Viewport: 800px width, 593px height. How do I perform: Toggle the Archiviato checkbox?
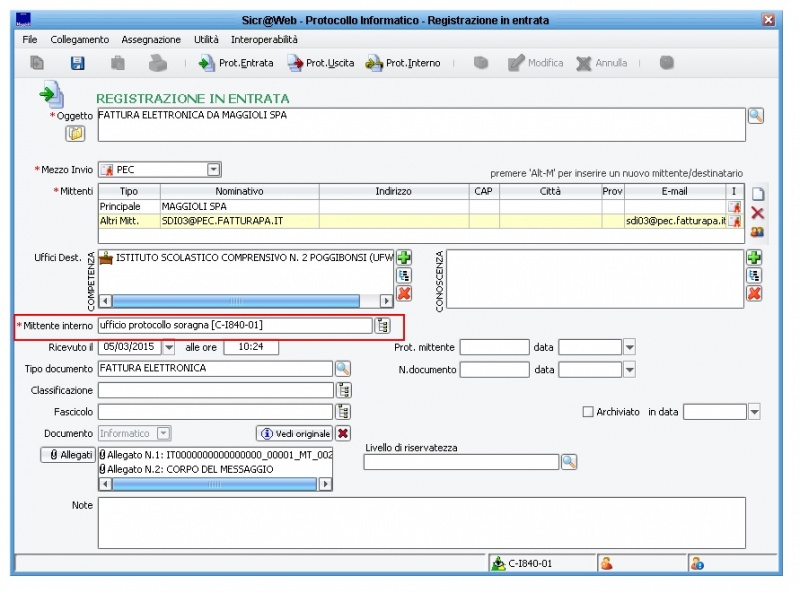point(588,412)
